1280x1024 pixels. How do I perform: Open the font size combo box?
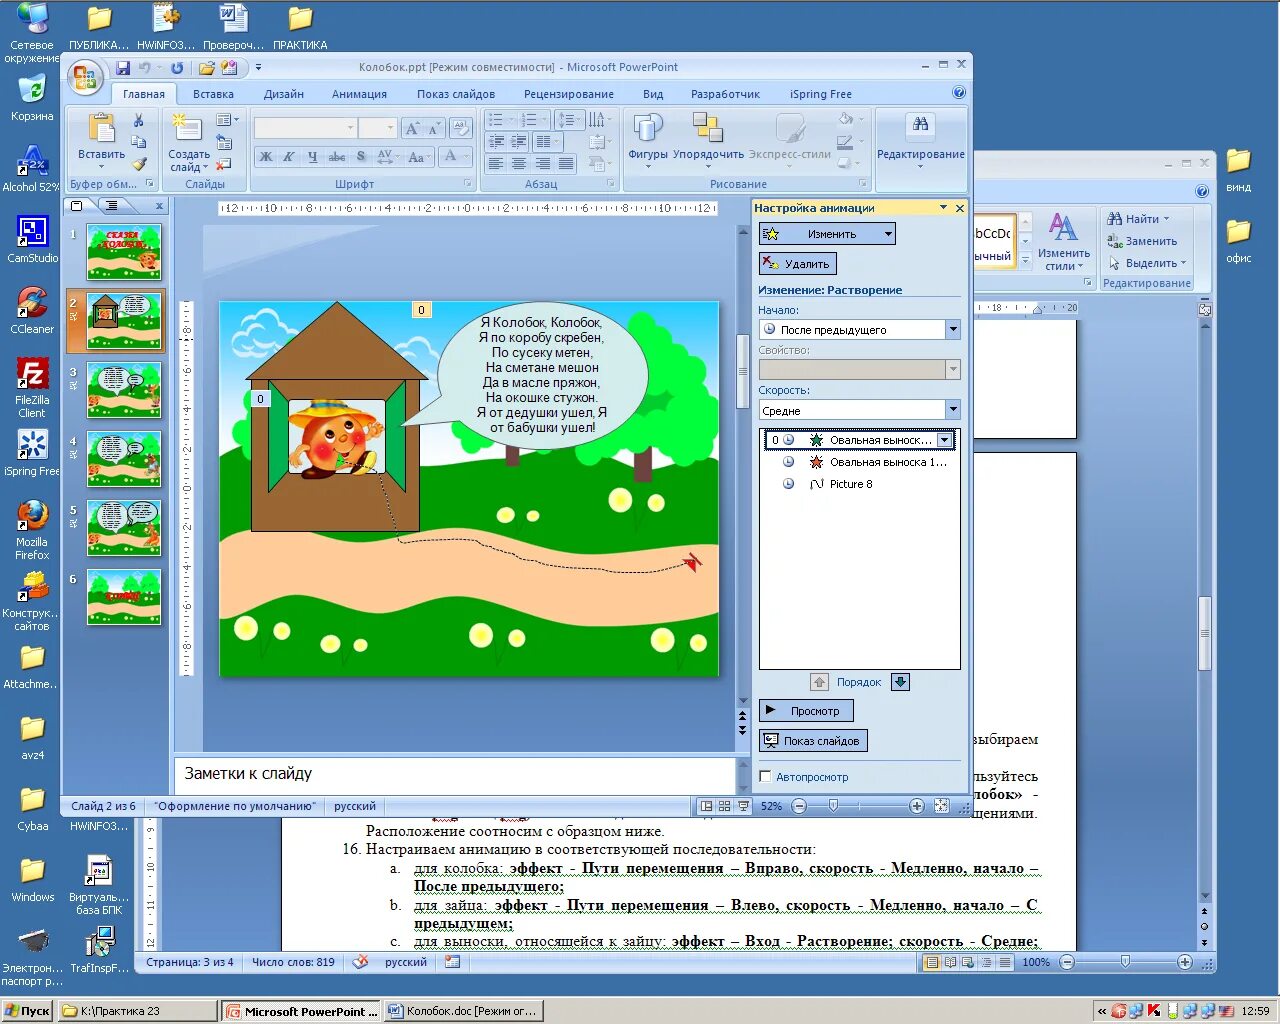(x=378, y=128)
